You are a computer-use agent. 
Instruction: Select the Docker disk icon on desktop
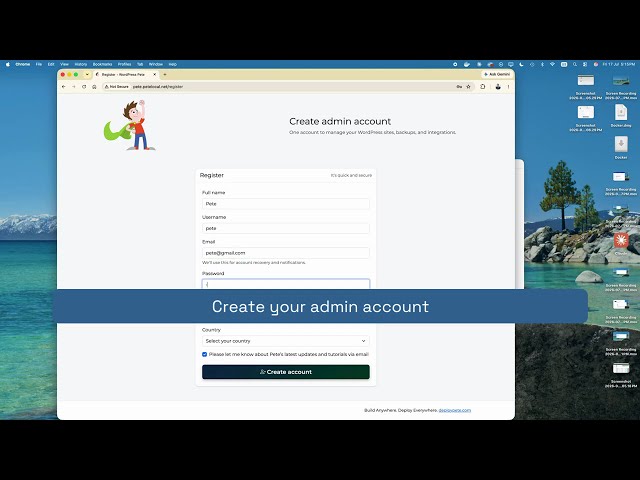pos(621,147)
